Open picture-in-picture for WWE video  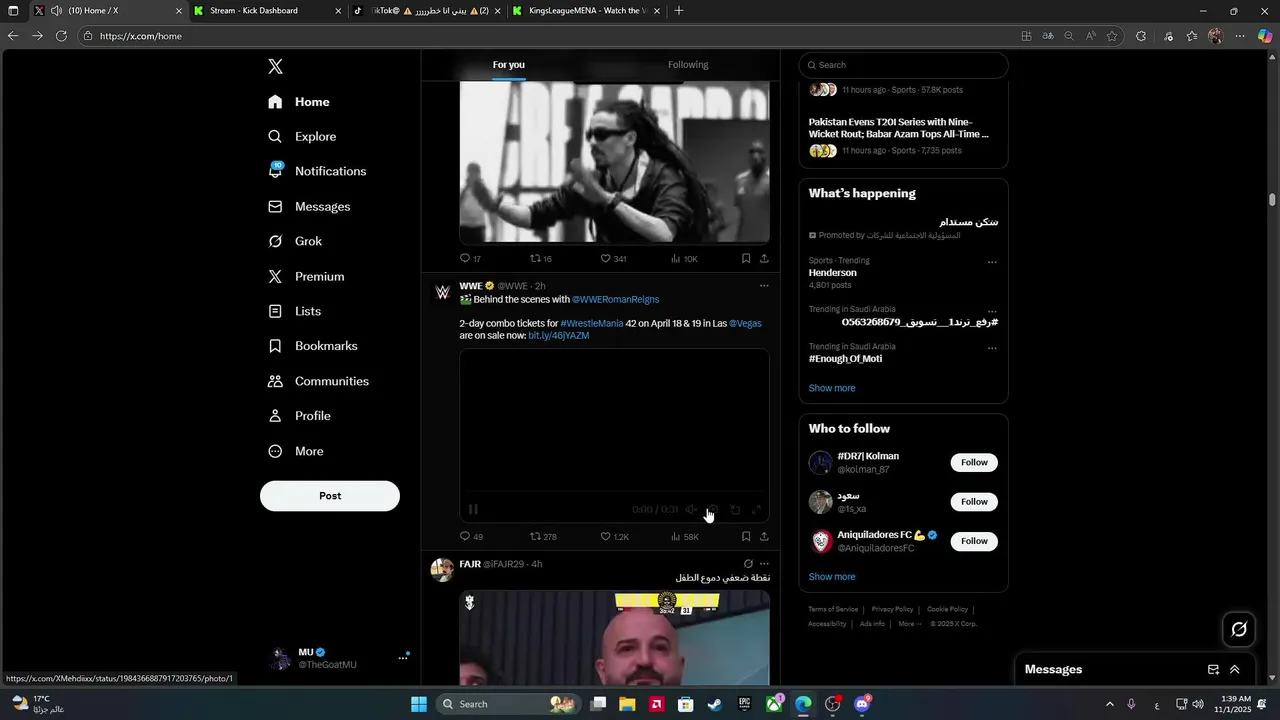pos(735,510)
